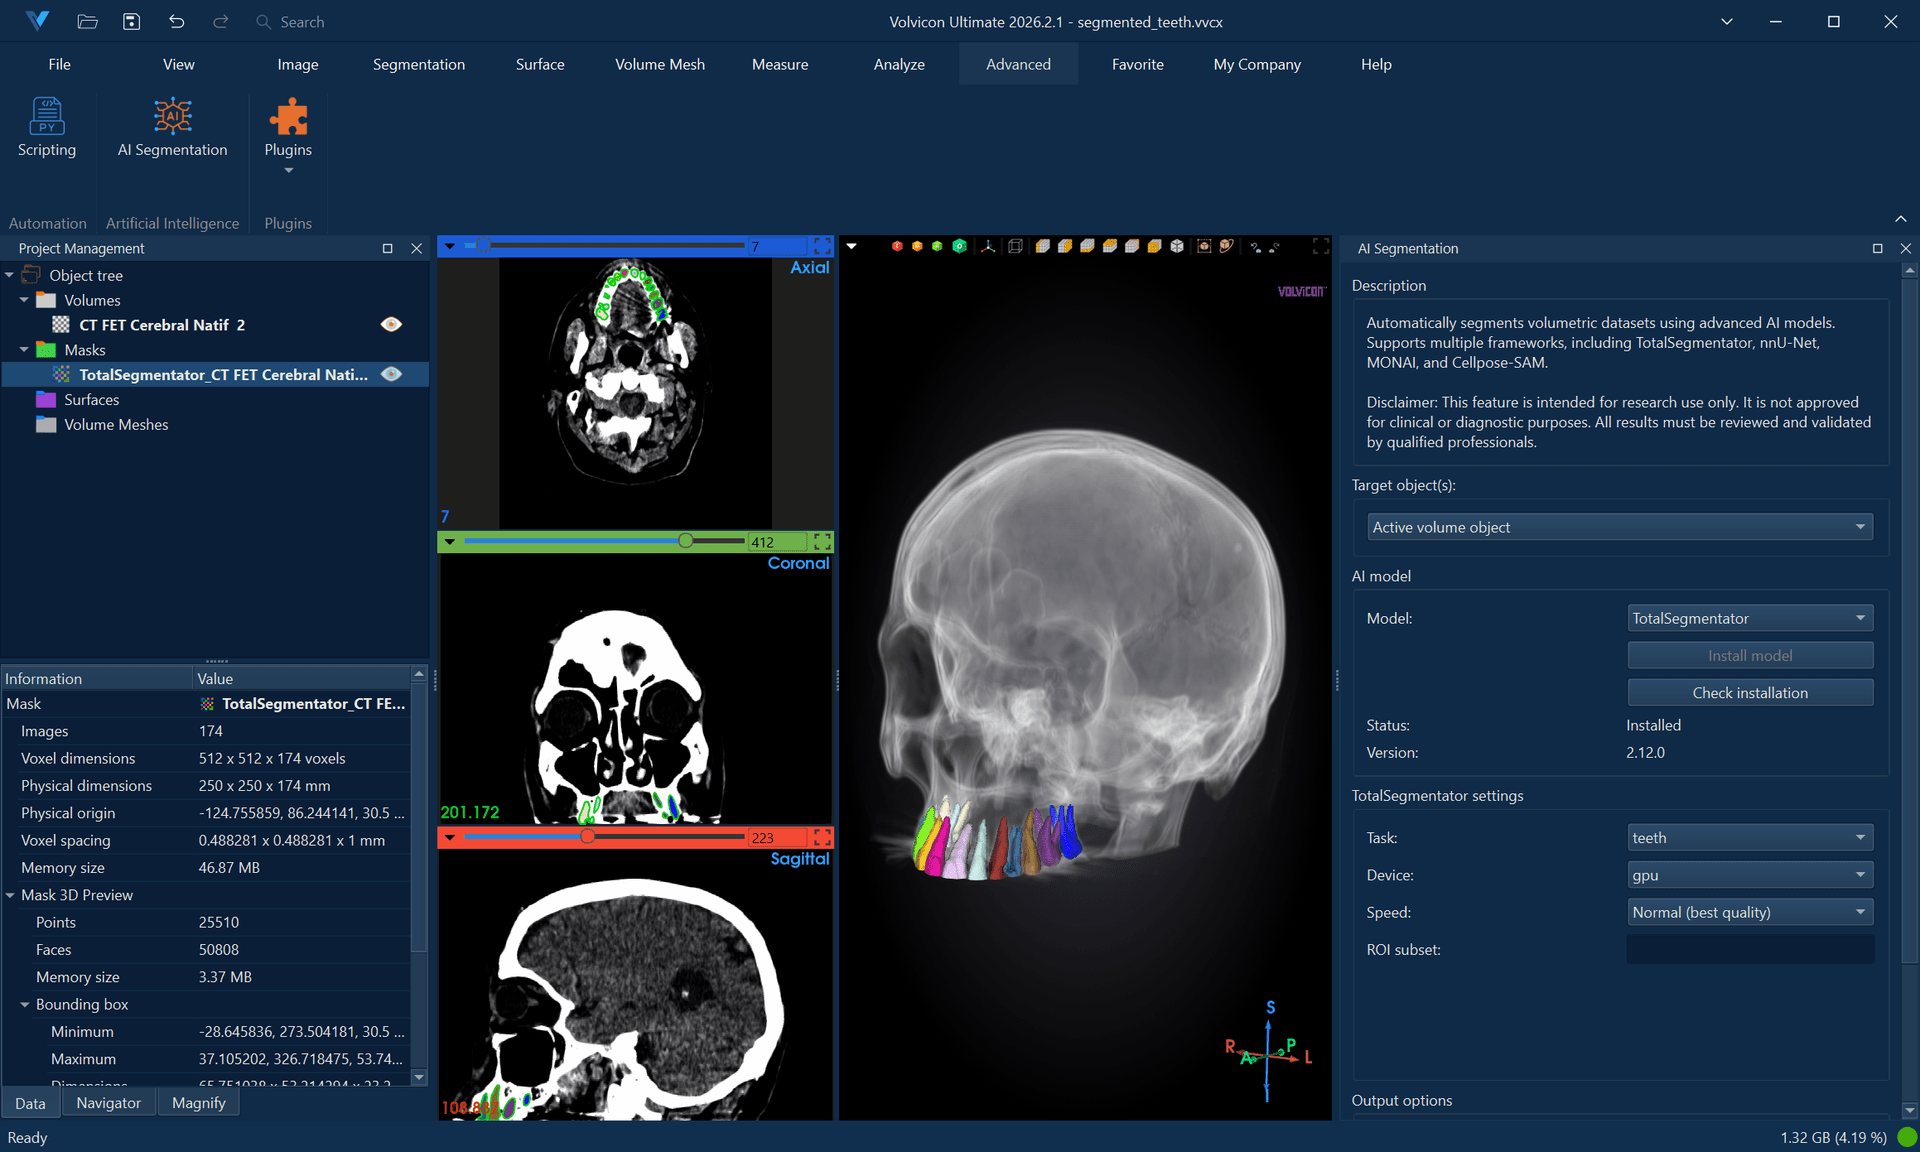This screenshot has height=1152, width=1920.
Task: Click the orientation axes icon in the 3D view
Action: pos(987,246)
